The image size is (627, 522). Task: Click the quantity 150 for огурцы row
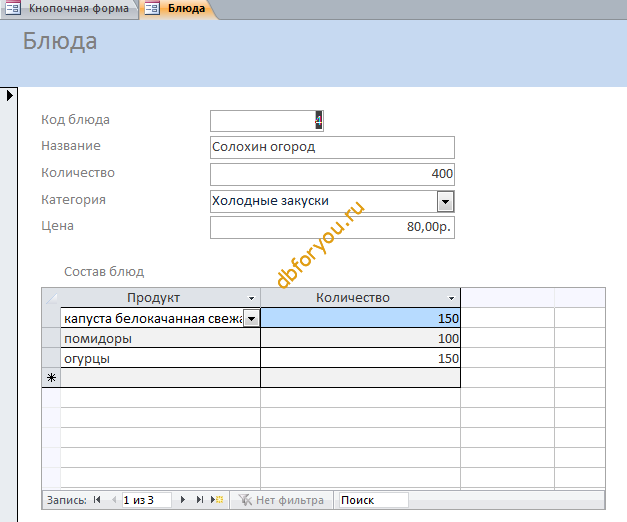coord(360,358)
